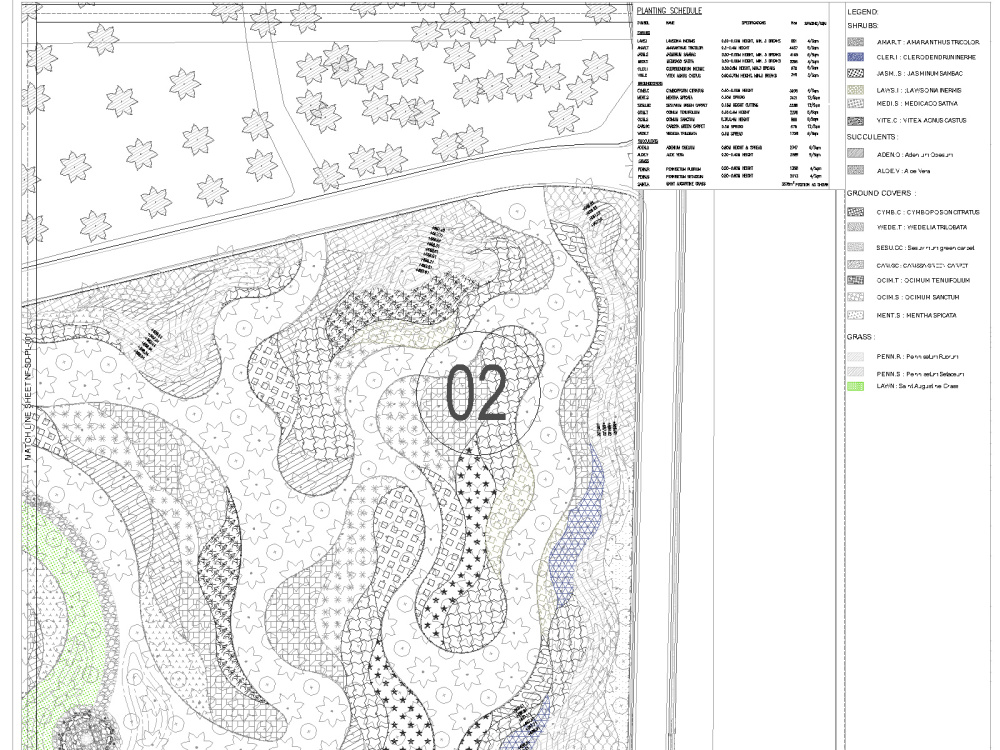Viewport: 1000px width, 750px height.
Task: Click the AMAR.T Amaranthus Tricolor hatch swatch
Action: coord(855,42)
